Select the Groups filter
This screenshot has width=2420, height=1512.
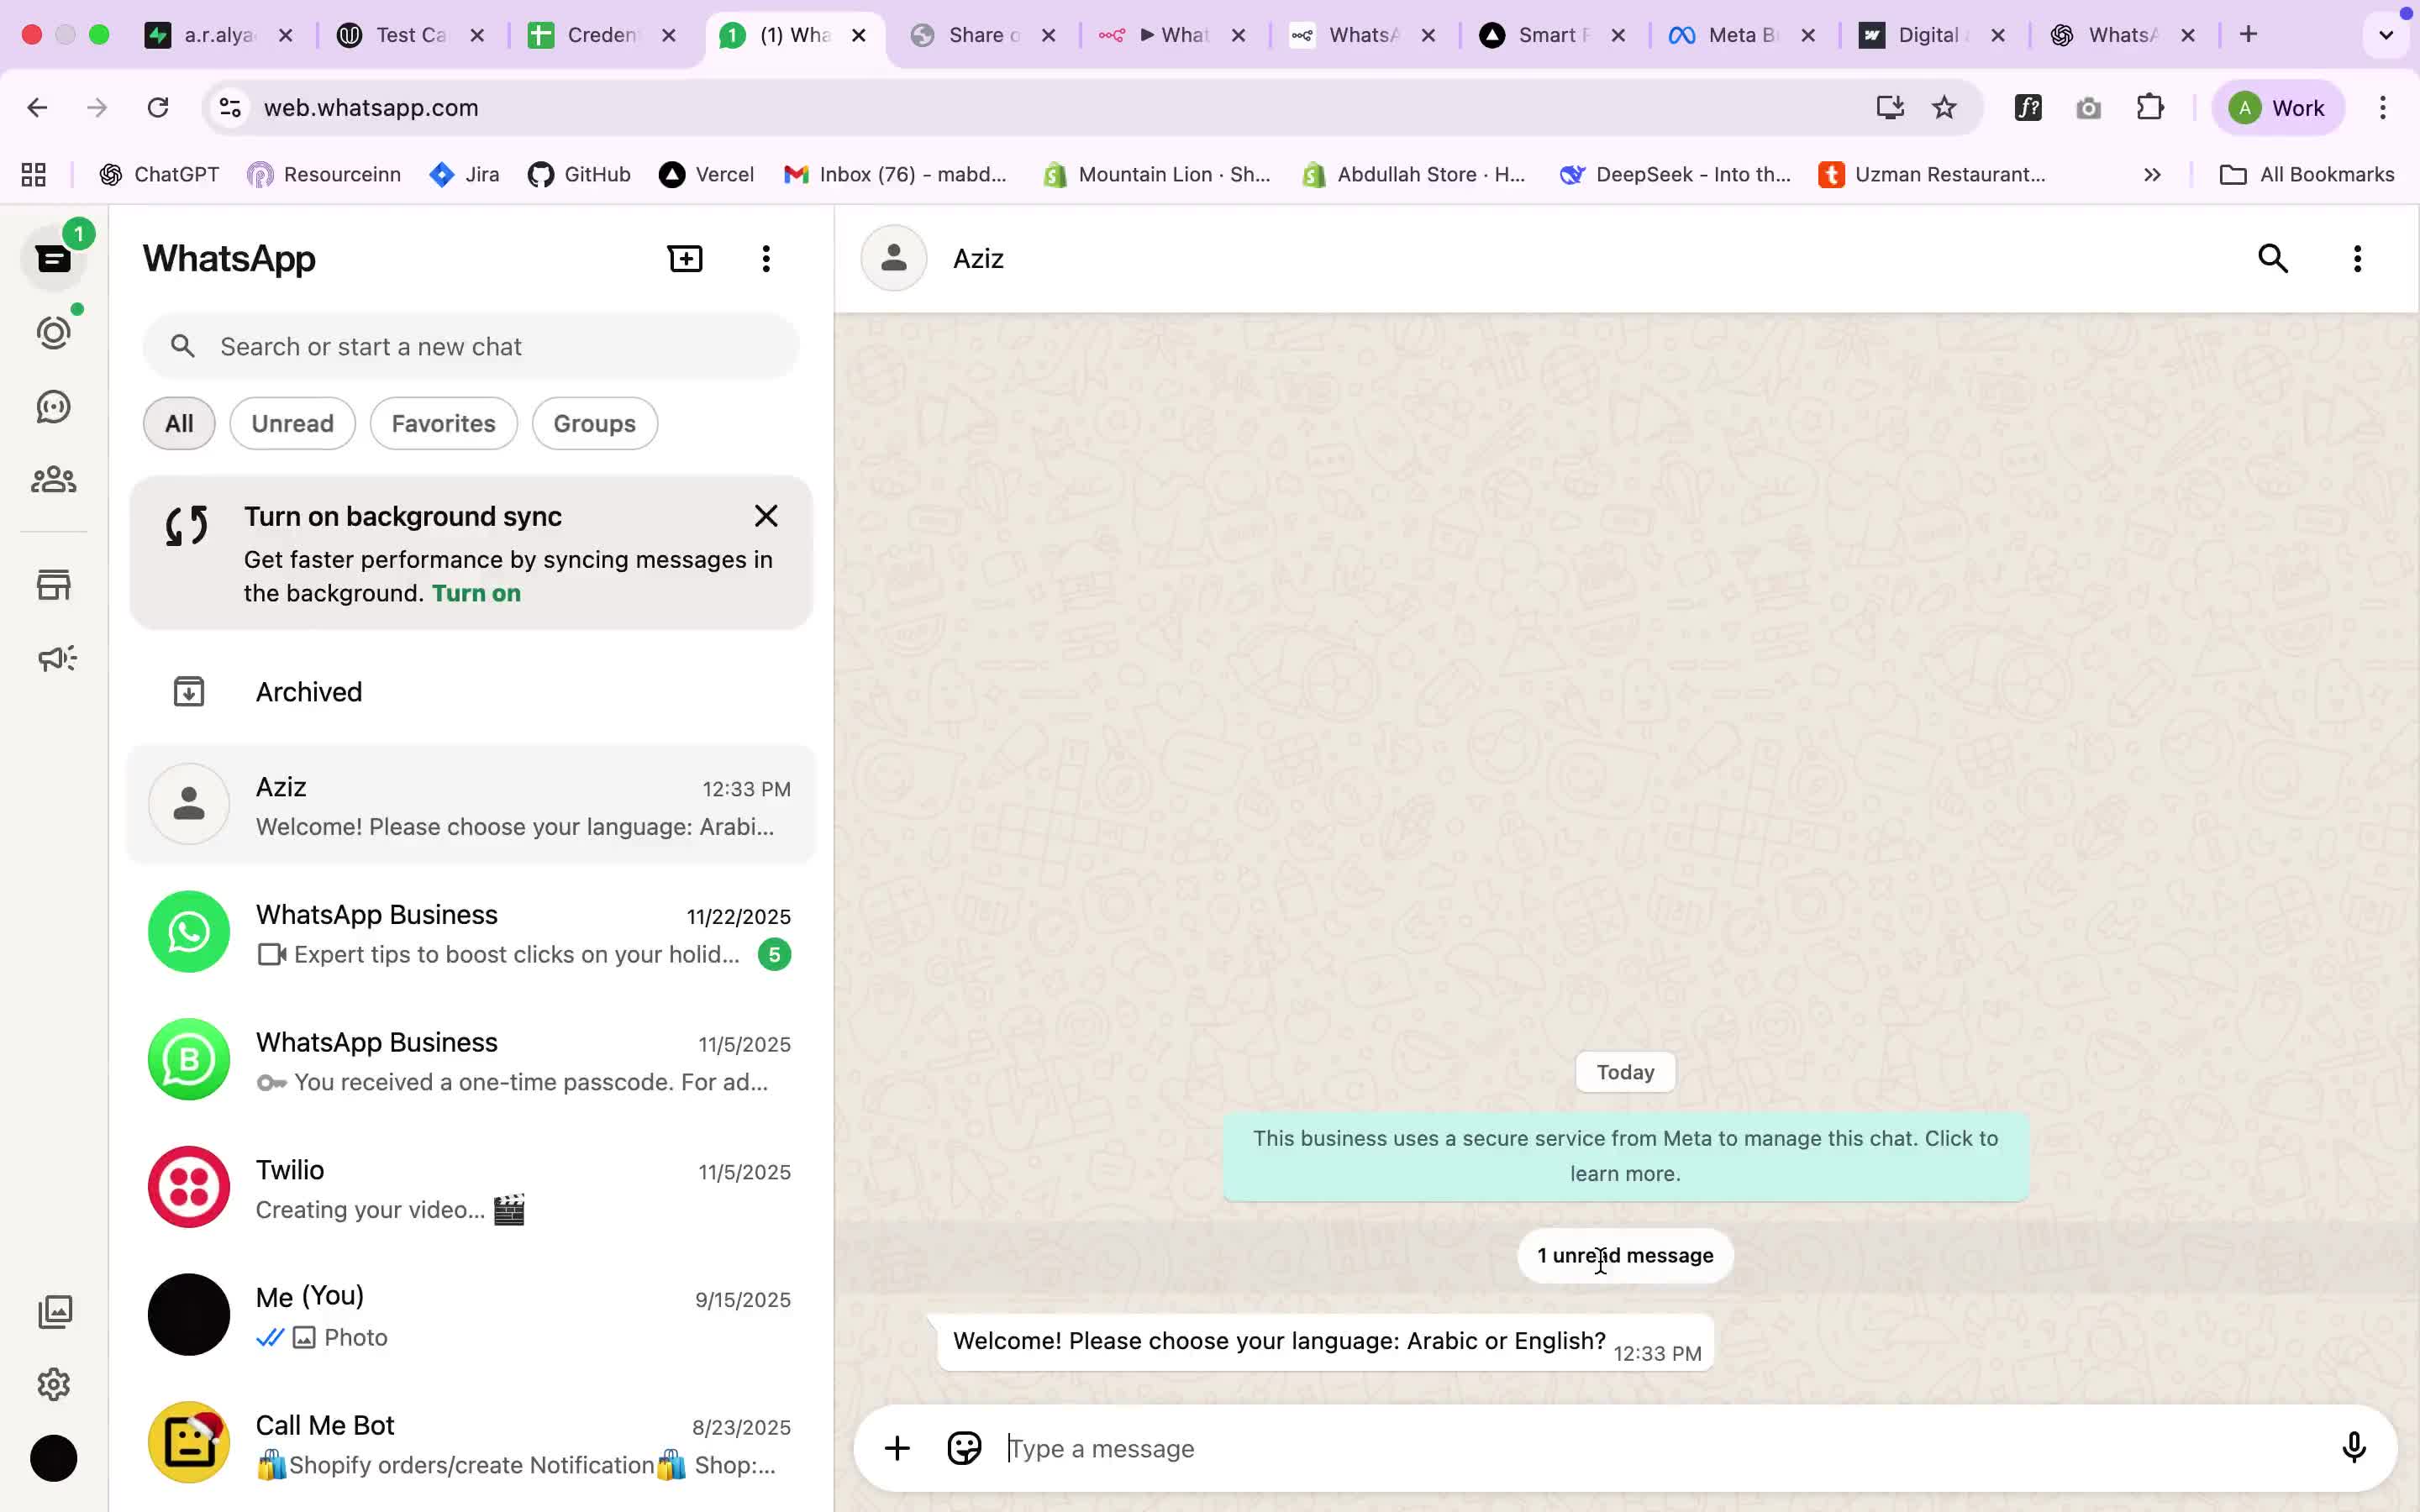(594, 423)
